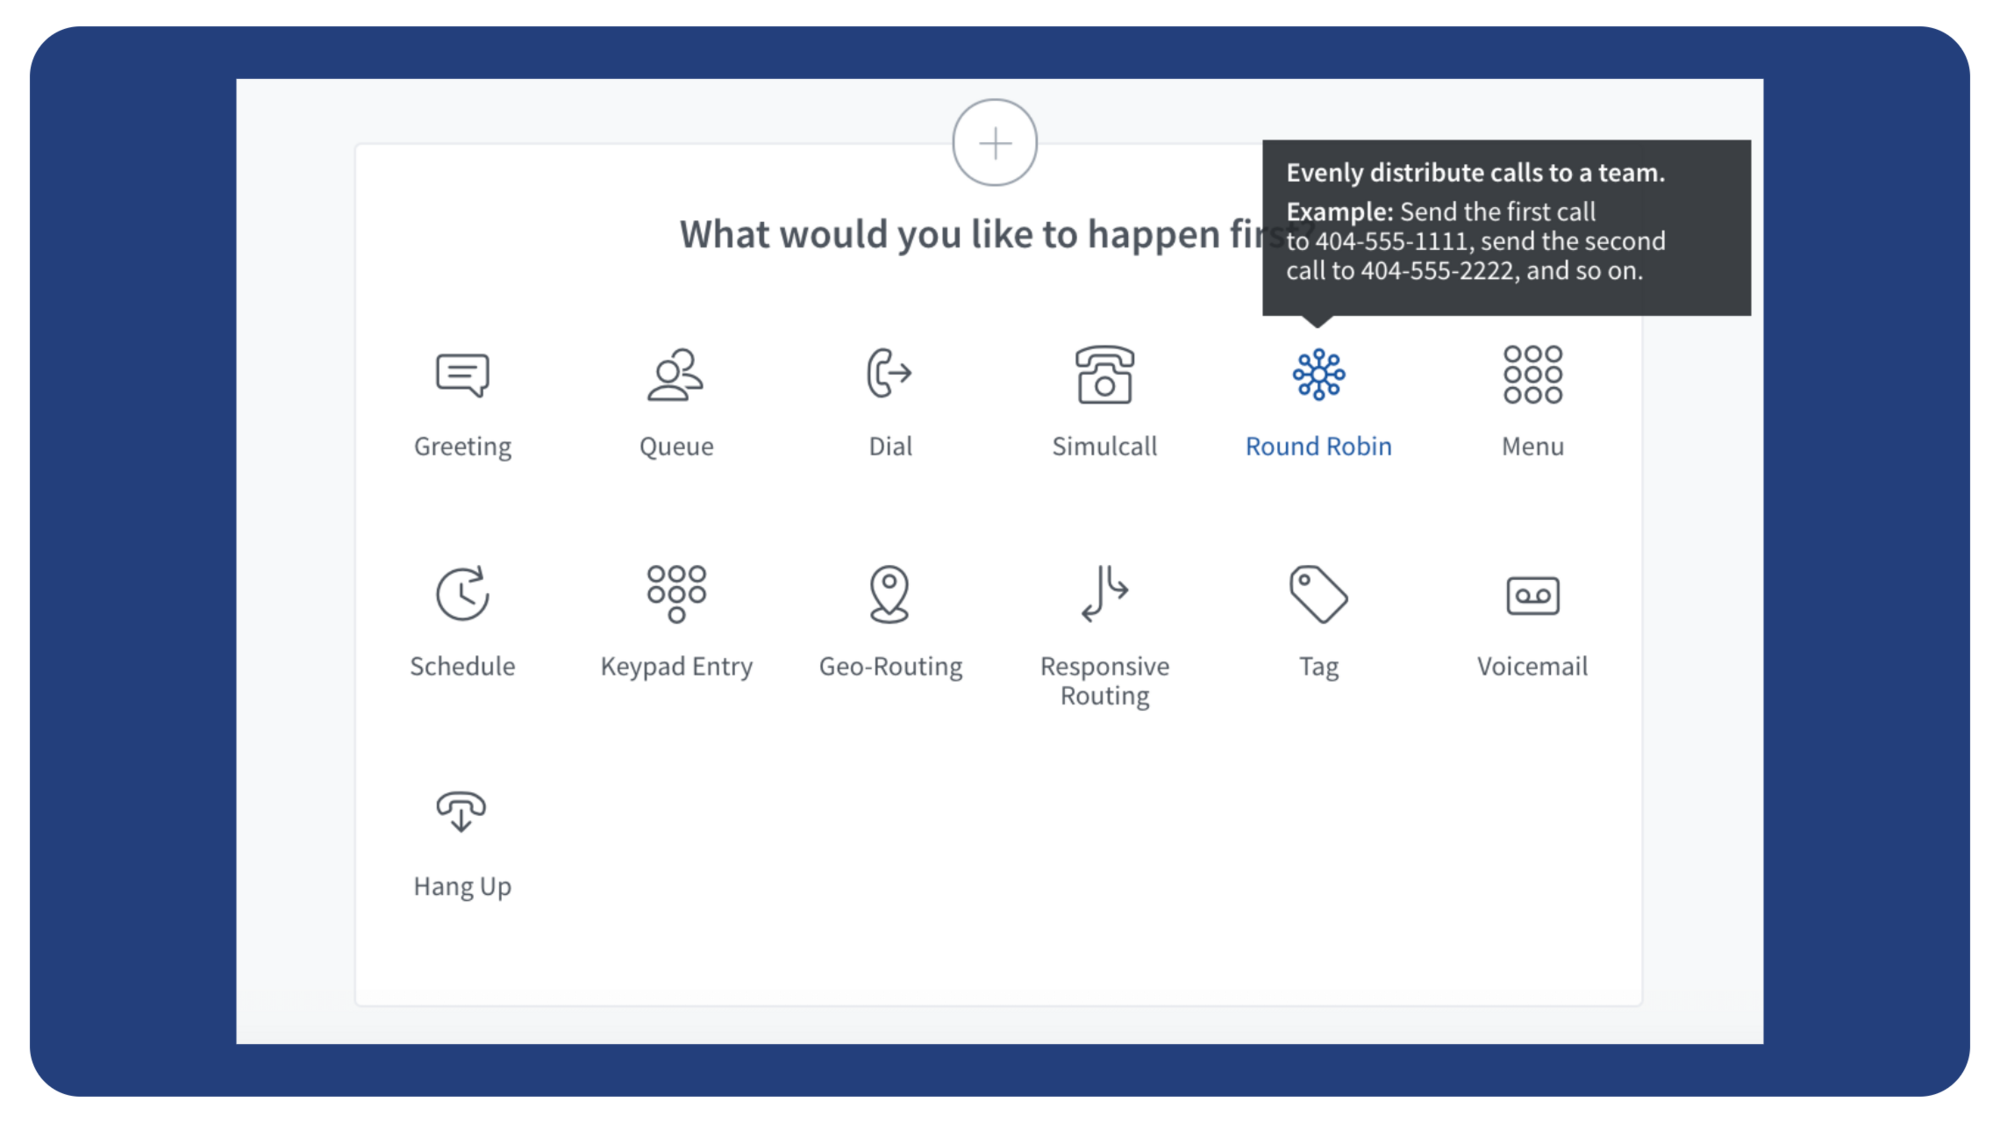
Task: Click the Round Robin icon label
Action: (1319, 446)
